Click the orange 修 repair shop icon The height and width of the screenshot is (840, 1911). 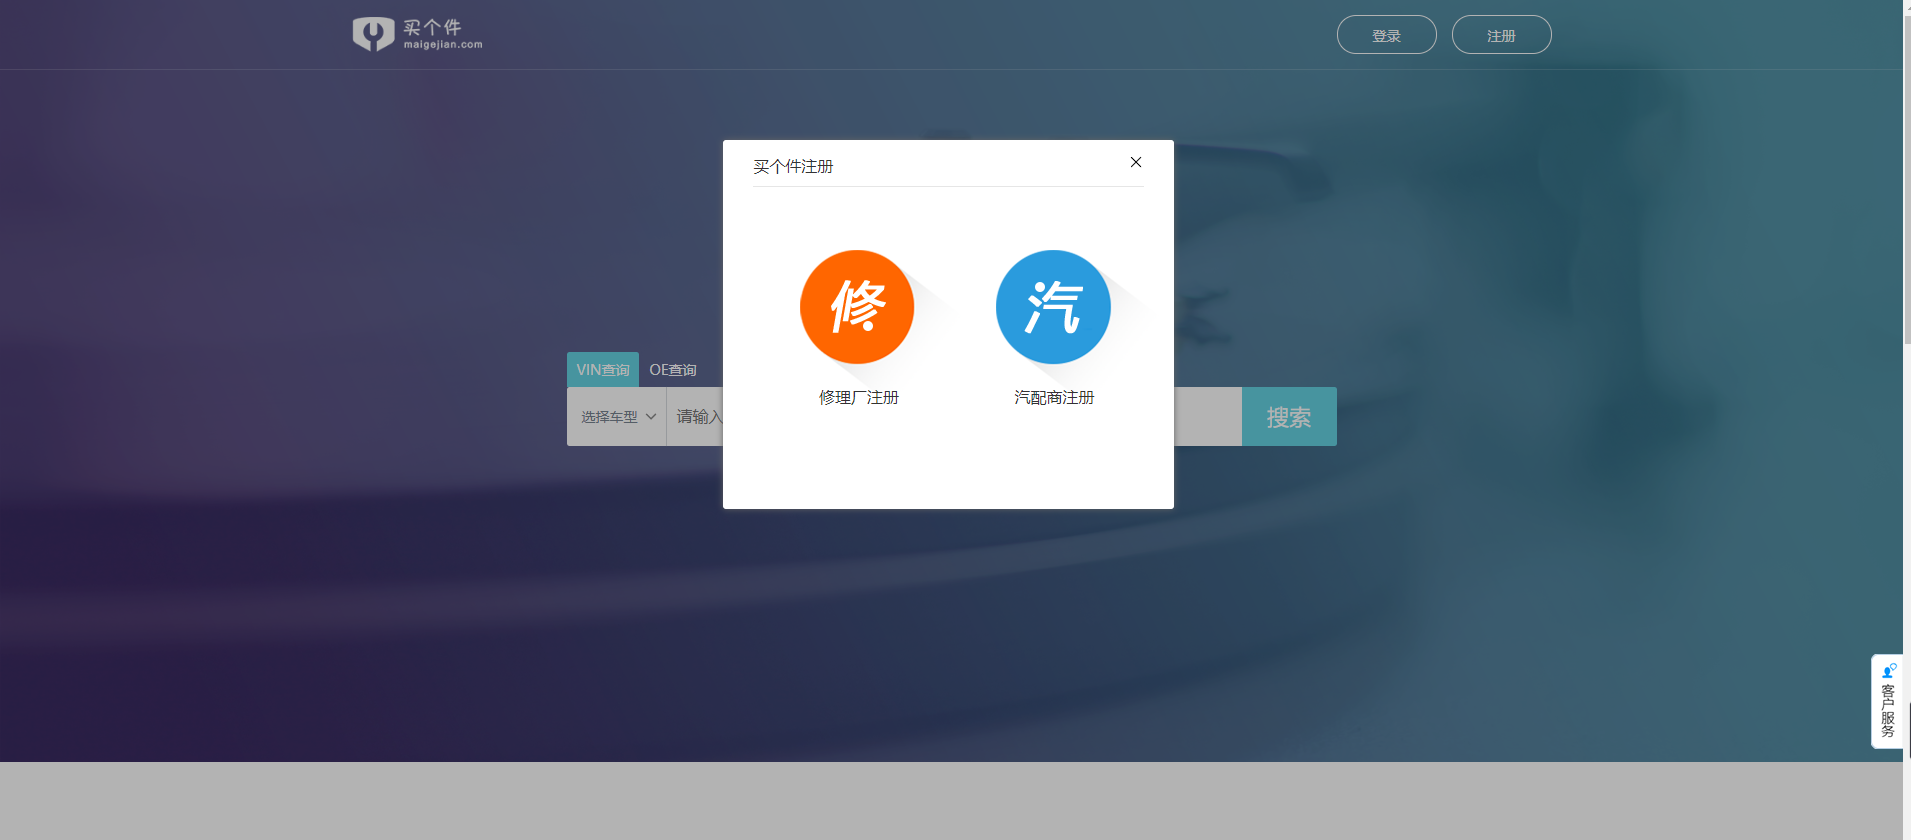click(x=857, y=307)
